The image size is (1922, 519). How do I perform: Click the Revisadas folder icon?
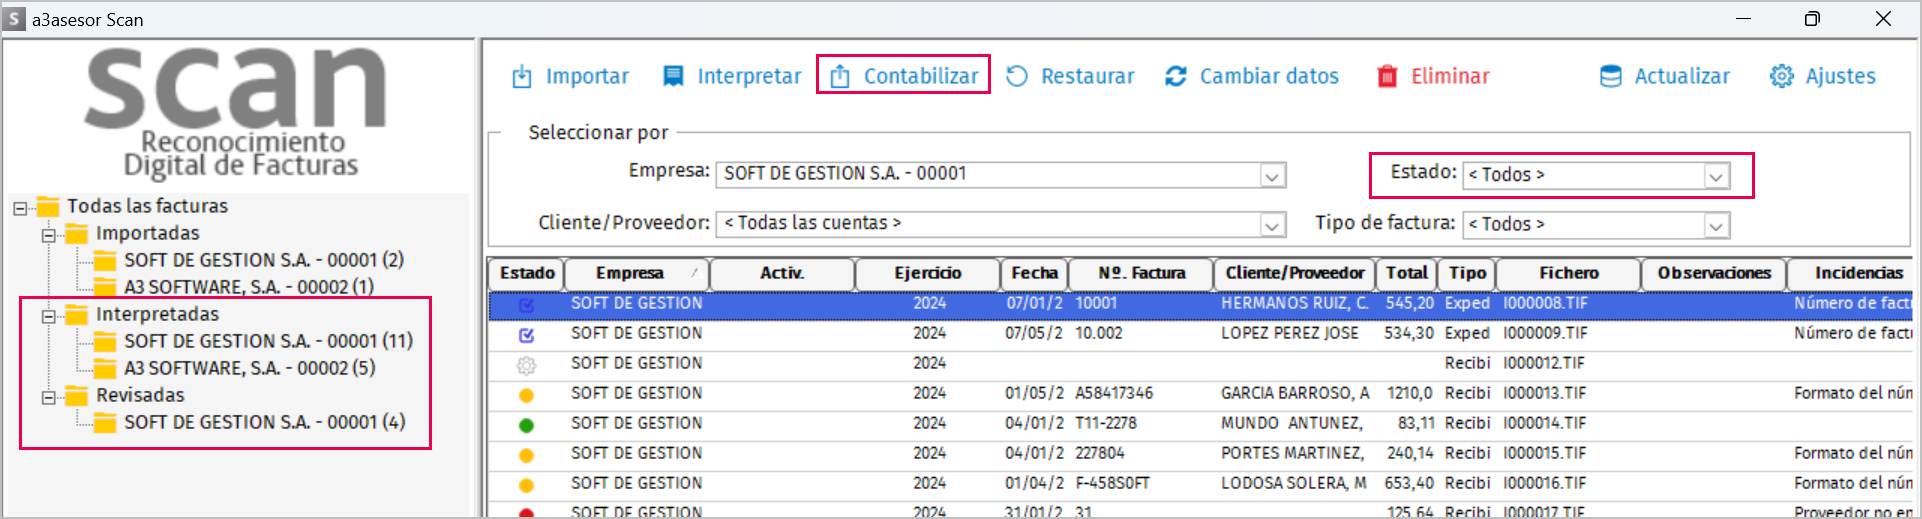coord(77,396)
